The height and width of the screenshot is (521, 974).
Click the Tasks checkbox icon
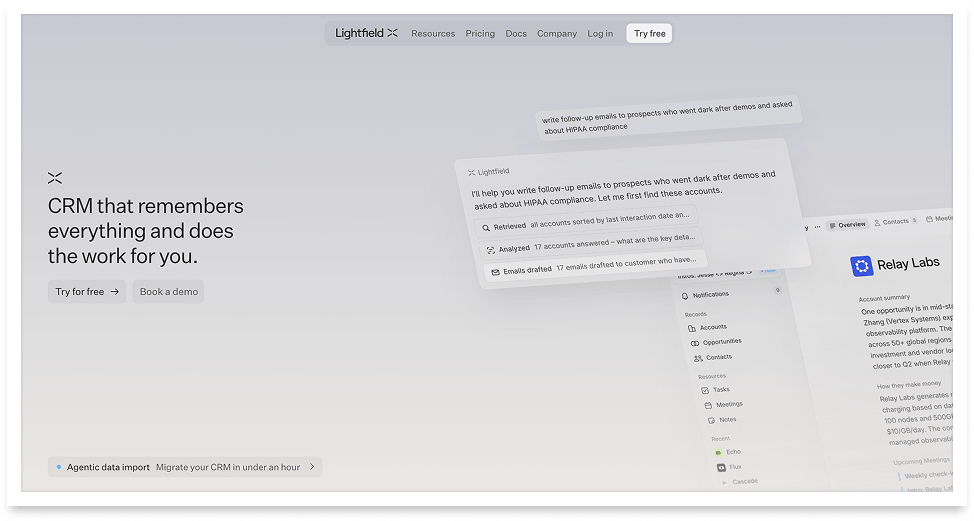pyautogui.click(x=705, y=391)
